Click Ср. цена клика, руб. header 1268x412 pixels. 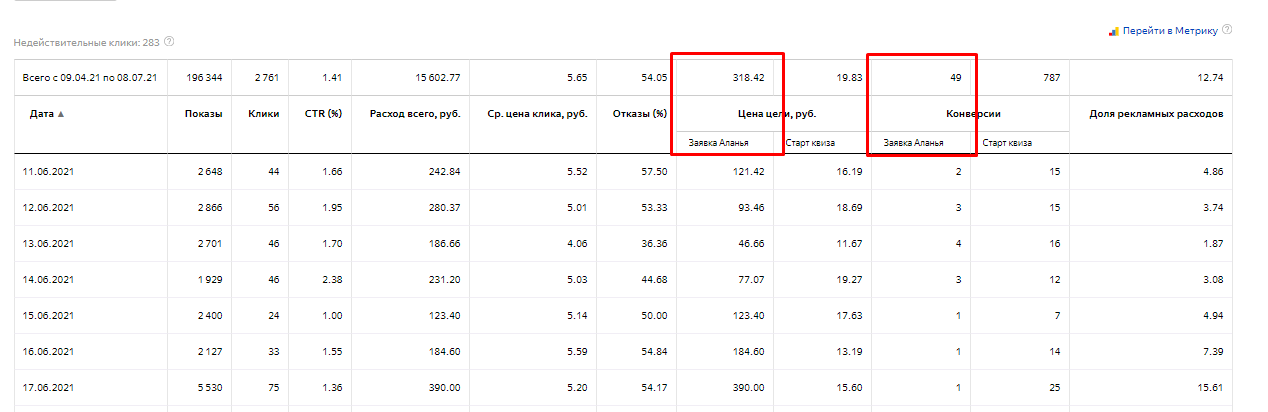pyautogui.click(x=533, y=114)
